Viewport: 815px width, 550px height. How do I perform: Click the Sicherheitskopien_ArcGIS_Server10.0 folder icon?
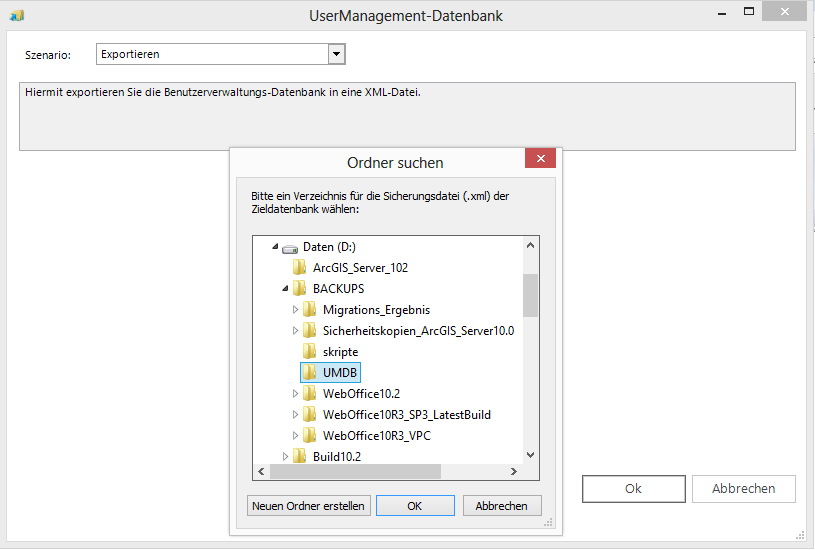[x=309, y=331]
